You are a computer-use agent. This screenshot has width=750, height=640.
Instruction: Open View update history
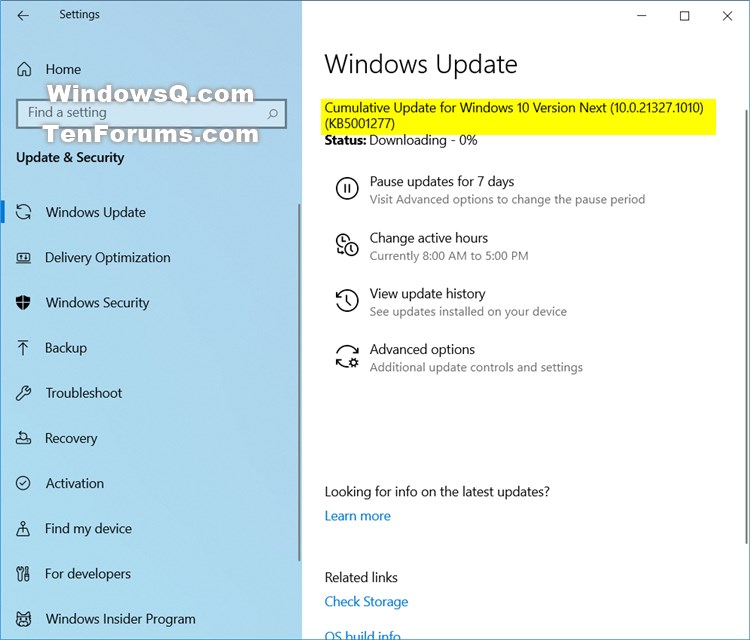coord(428,294)
